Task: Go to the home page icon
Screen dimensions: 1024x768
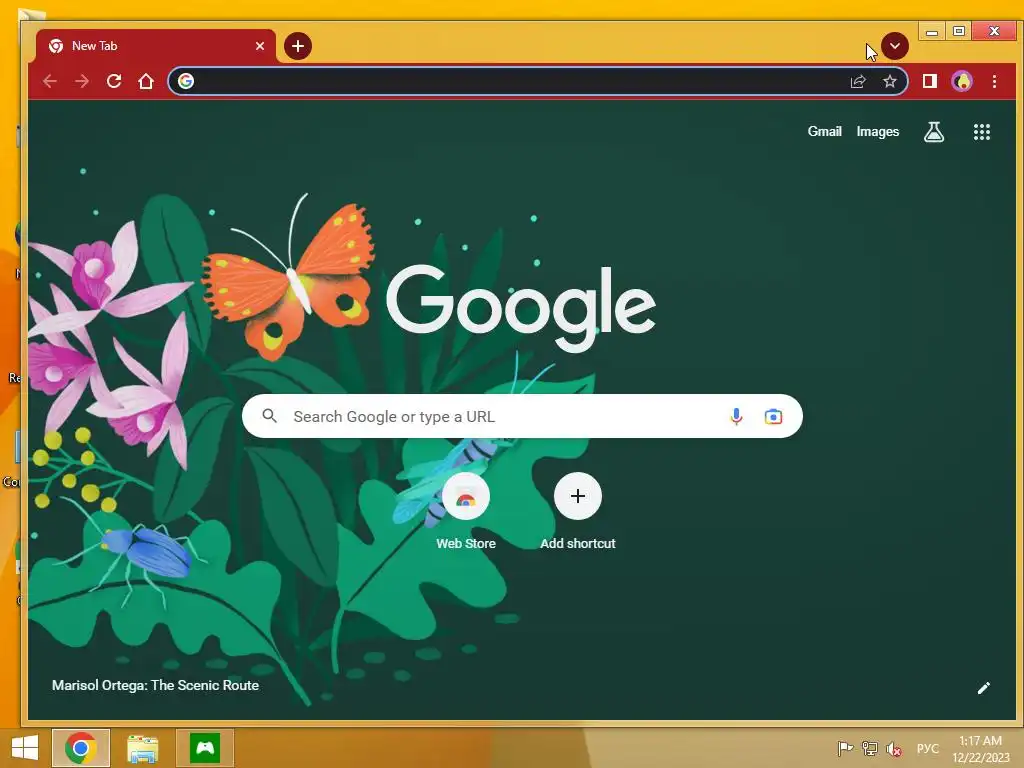Action: tap(146, 81)
